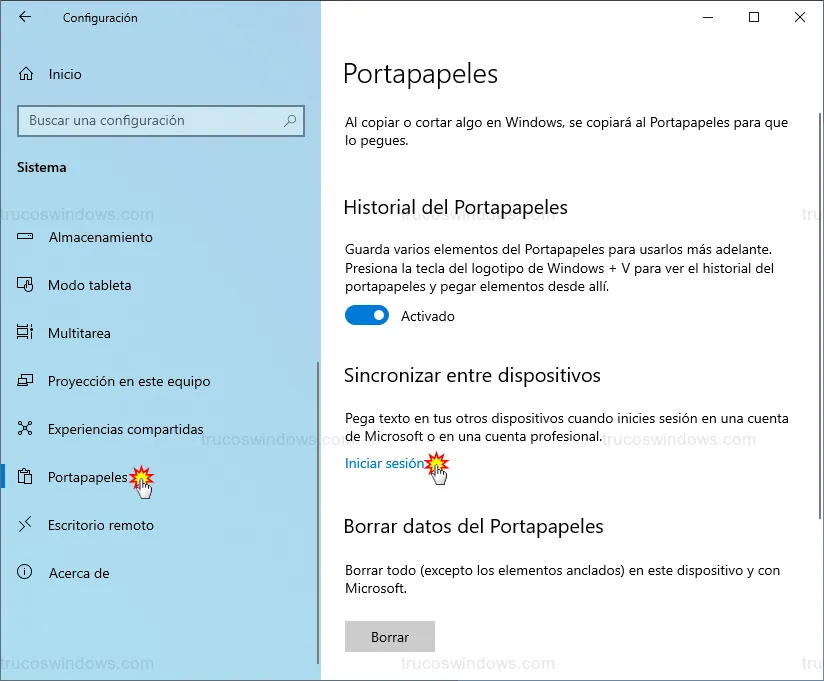The height and width of the screenshot is (681, 824).
Task: Open the Almacenamiento settings page
Action: point(100,237)
